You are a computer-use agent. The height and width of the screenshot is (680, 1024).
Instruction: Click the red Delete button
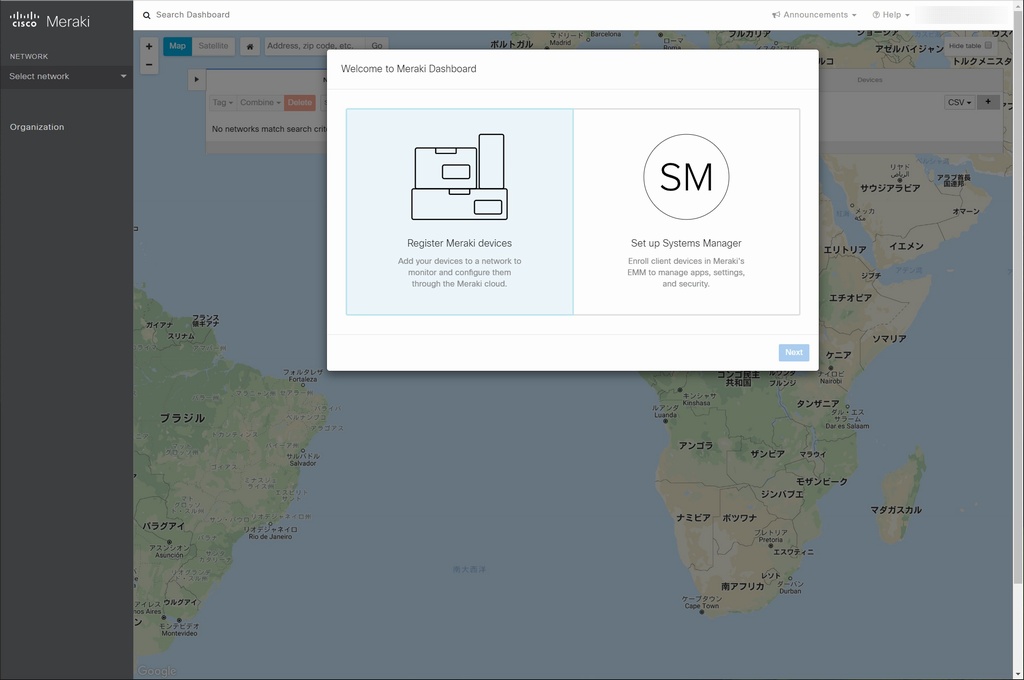[x=300, y=103]
